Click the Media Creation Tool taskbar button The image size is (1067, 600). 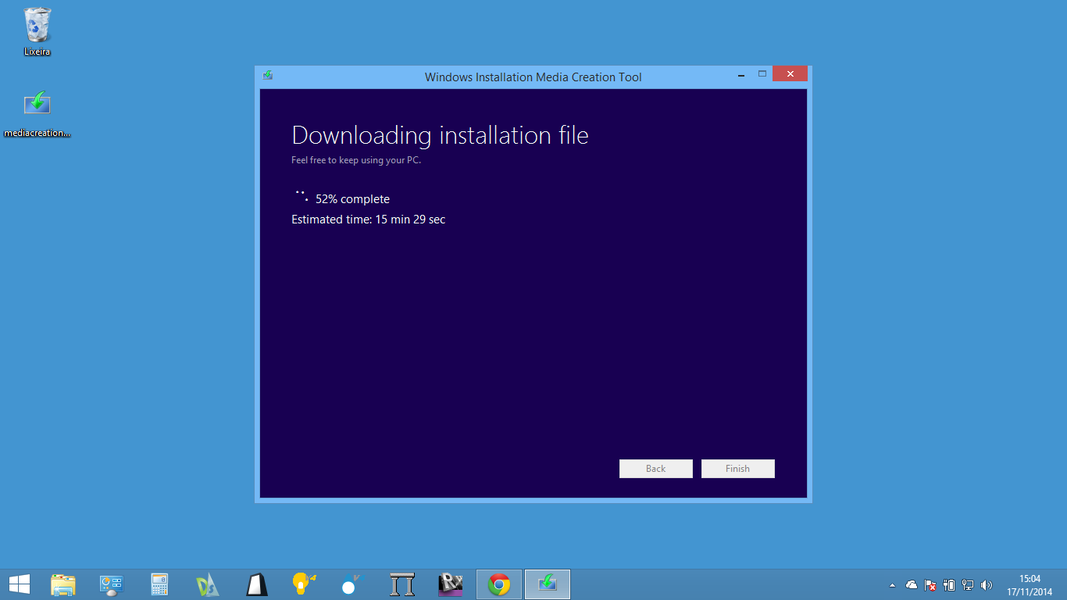(x=547, y=585)
